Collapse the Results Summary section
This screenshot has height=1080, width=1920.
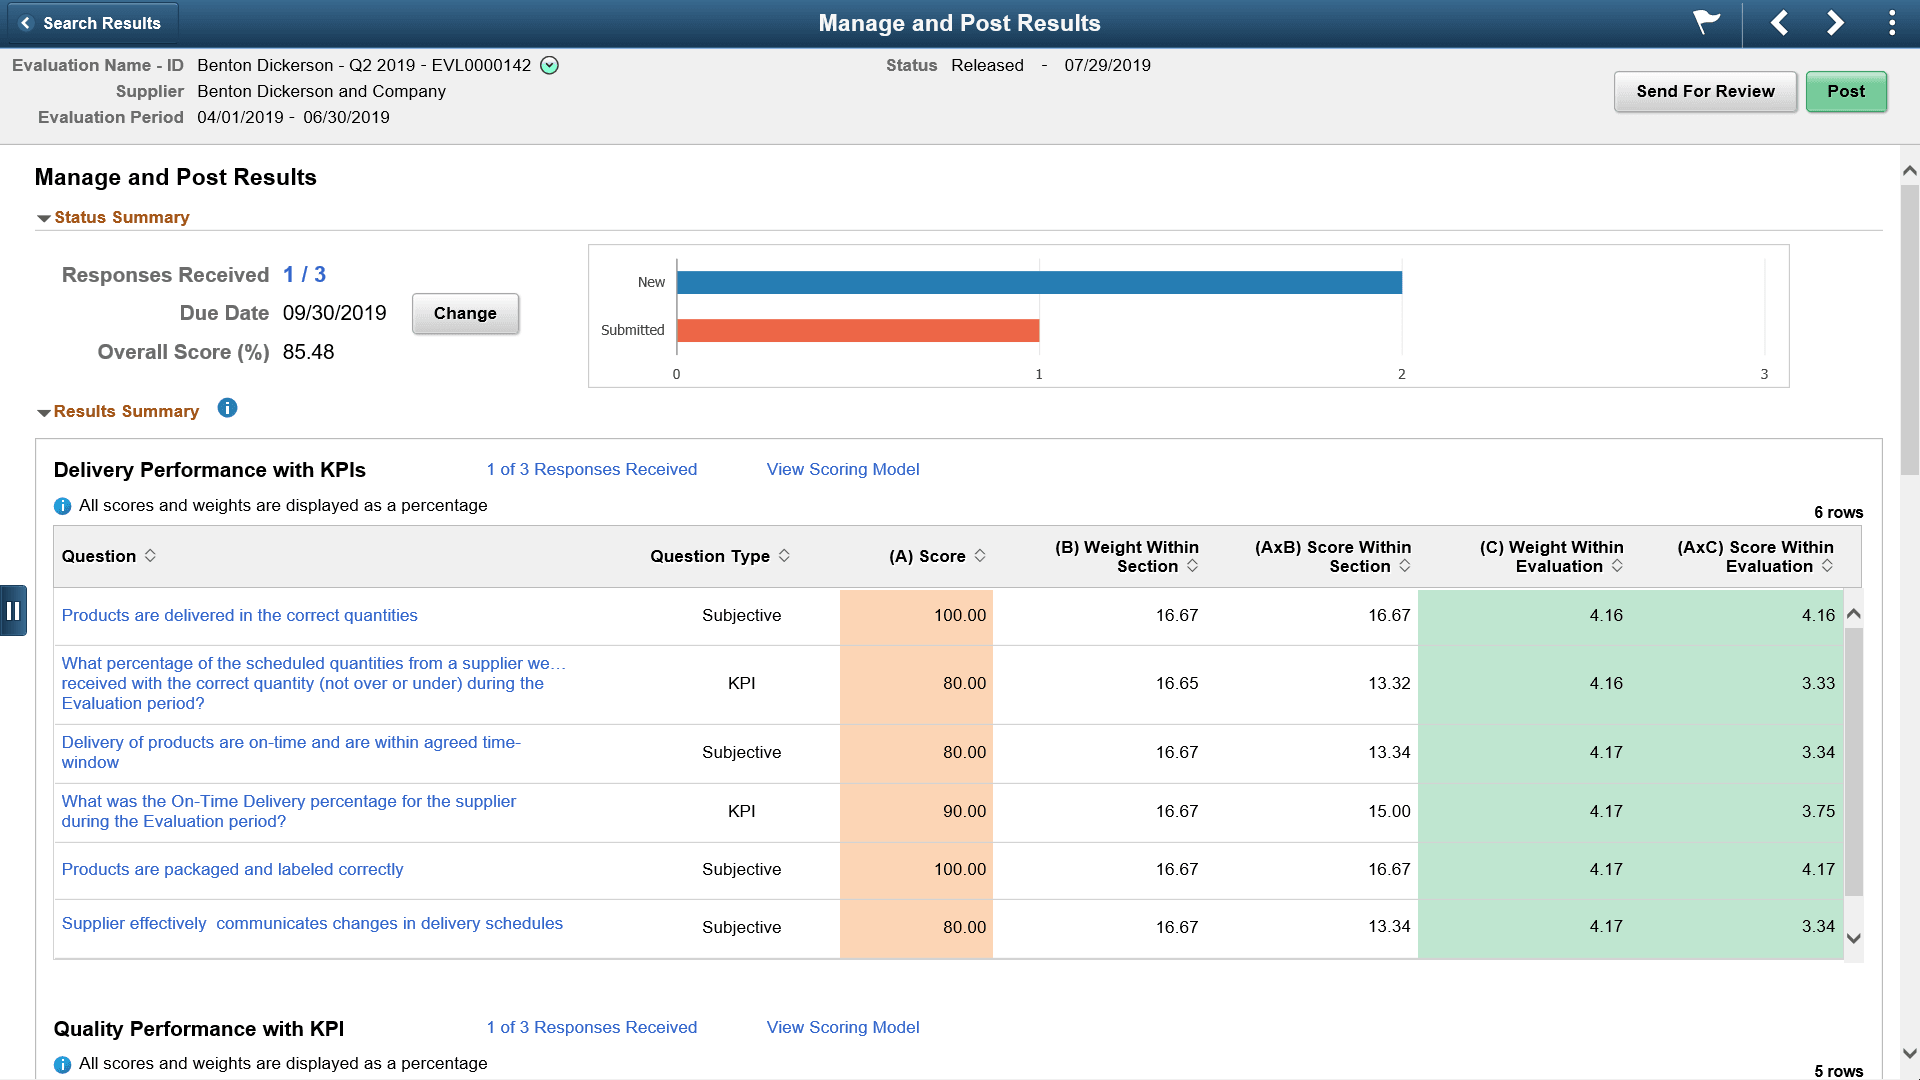pyautogui.click(x=43, y=412)
